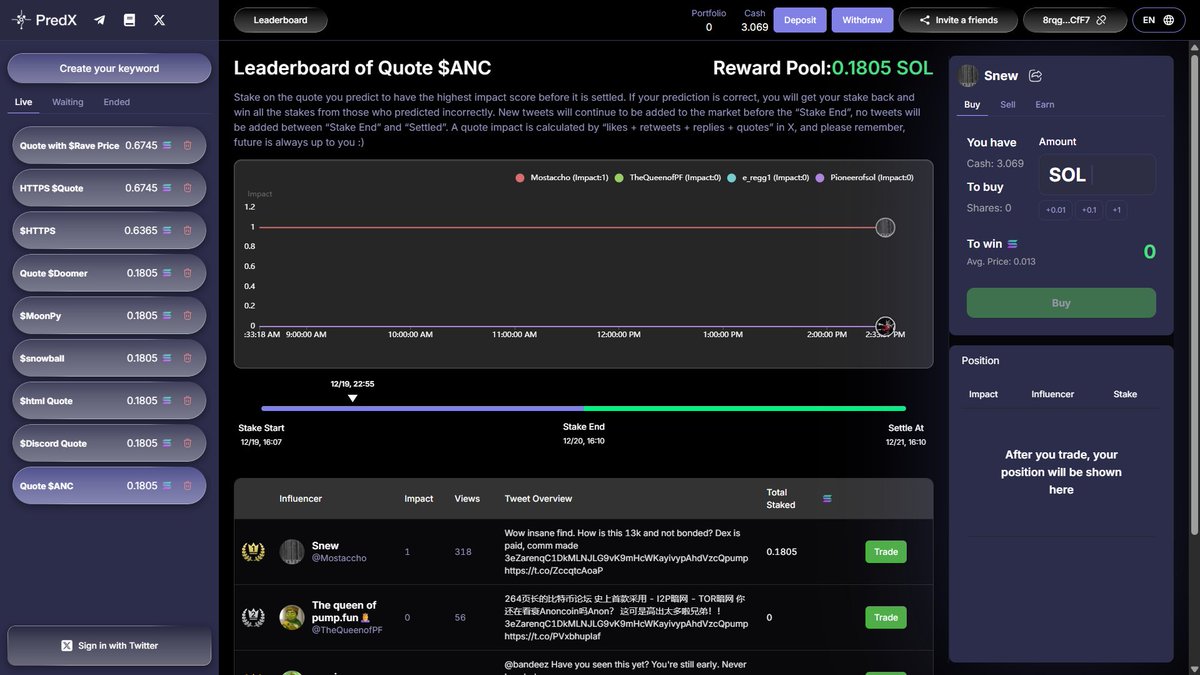Select the Earn tab in trade panel
The height and width of the screenshot is (675, 1200).
point(1045,104)
